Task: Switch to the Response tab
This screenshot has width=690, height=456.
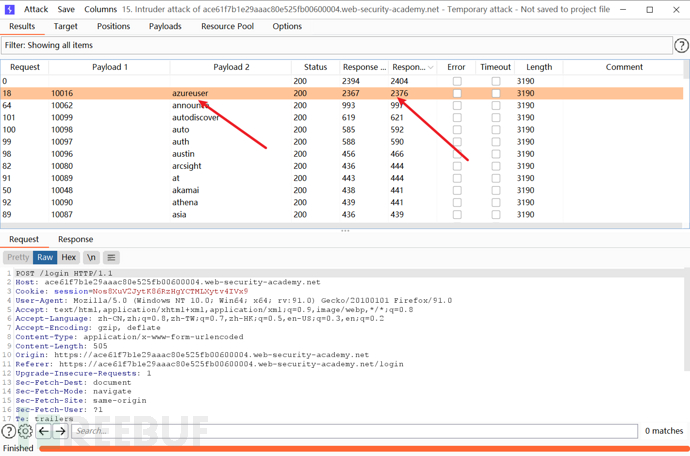Action: [75, 239]
